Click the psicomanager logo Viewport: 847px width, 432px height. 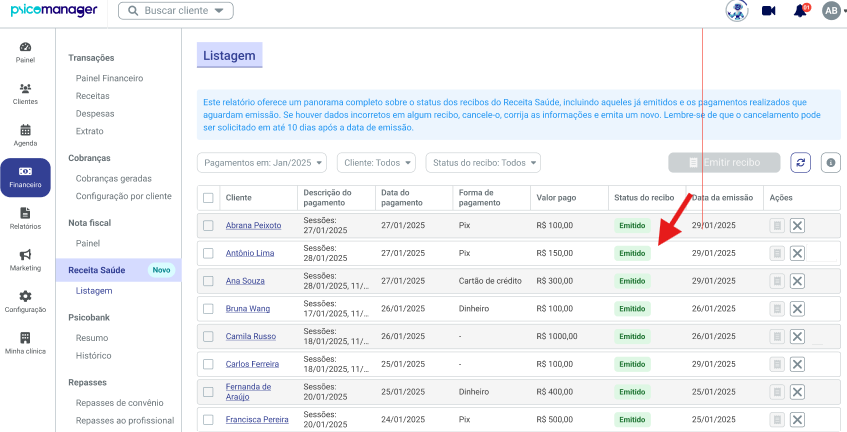click(x=54, y=10)
